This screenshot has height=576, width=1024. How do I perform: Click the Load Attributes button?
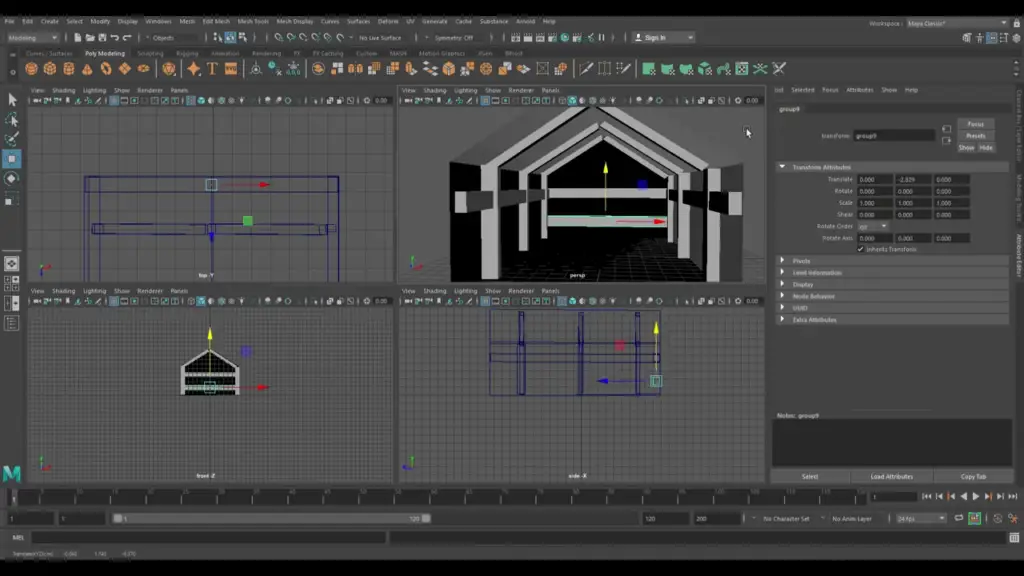click(891, 476)
